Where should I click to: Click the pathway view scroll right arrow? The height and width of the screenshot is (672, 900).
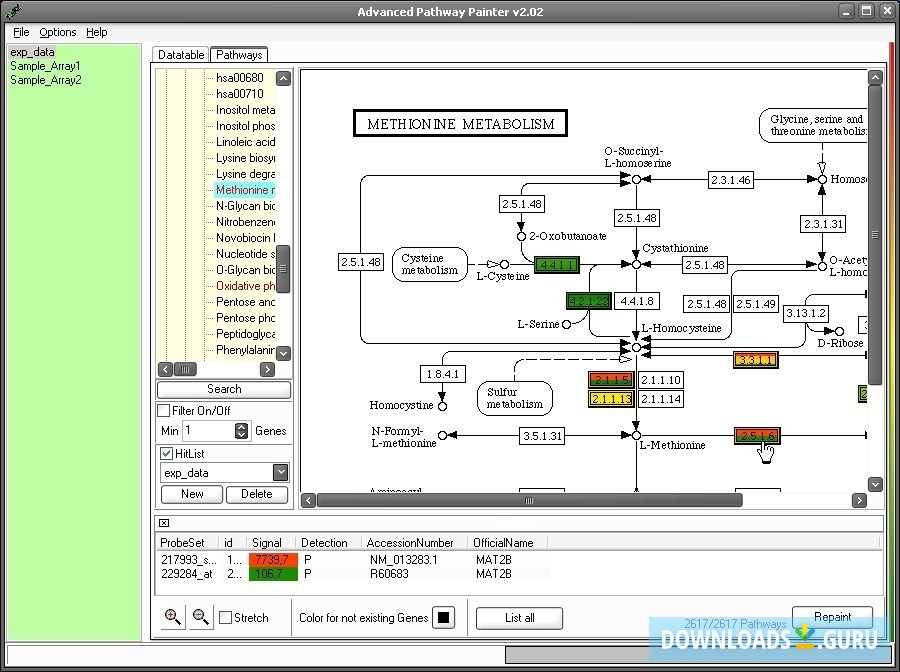pyautogui.click(x=859, y=500)
